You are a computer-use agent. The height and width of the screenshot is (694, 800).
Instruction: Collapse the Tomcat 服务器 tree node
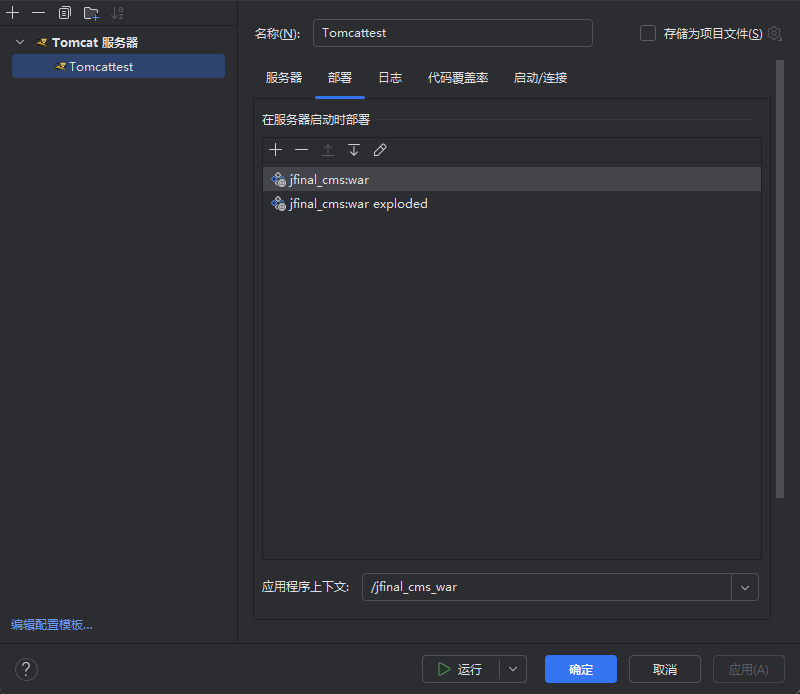[20, 43]
